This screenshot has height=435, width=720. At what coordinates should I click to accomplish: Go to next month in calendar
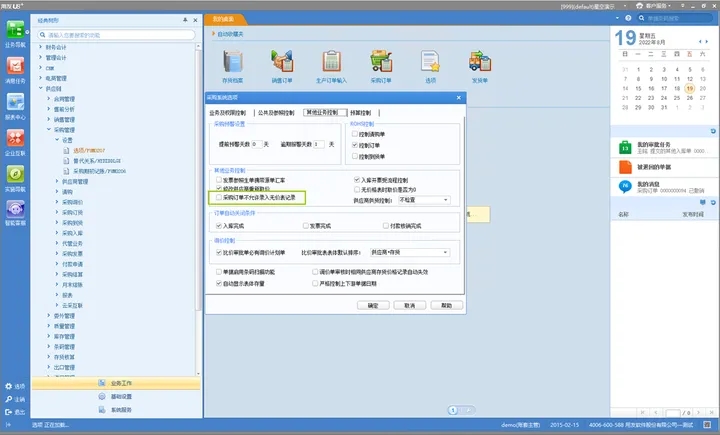707,42
